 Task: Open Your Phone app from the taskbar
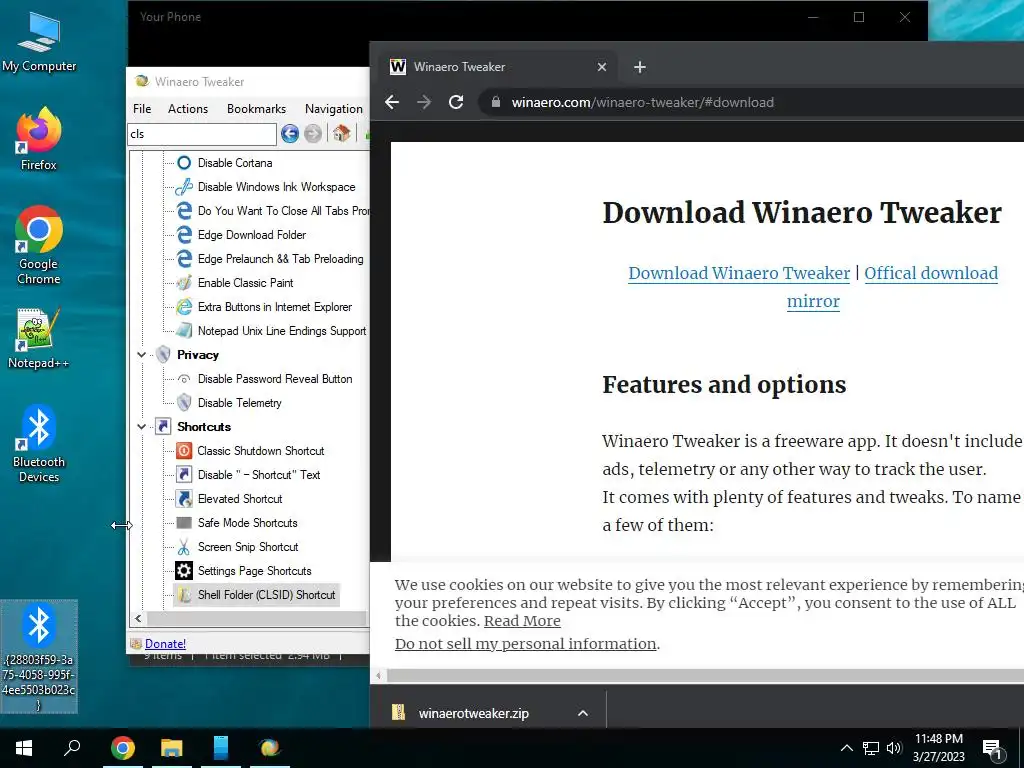click(x=221, y=748)
